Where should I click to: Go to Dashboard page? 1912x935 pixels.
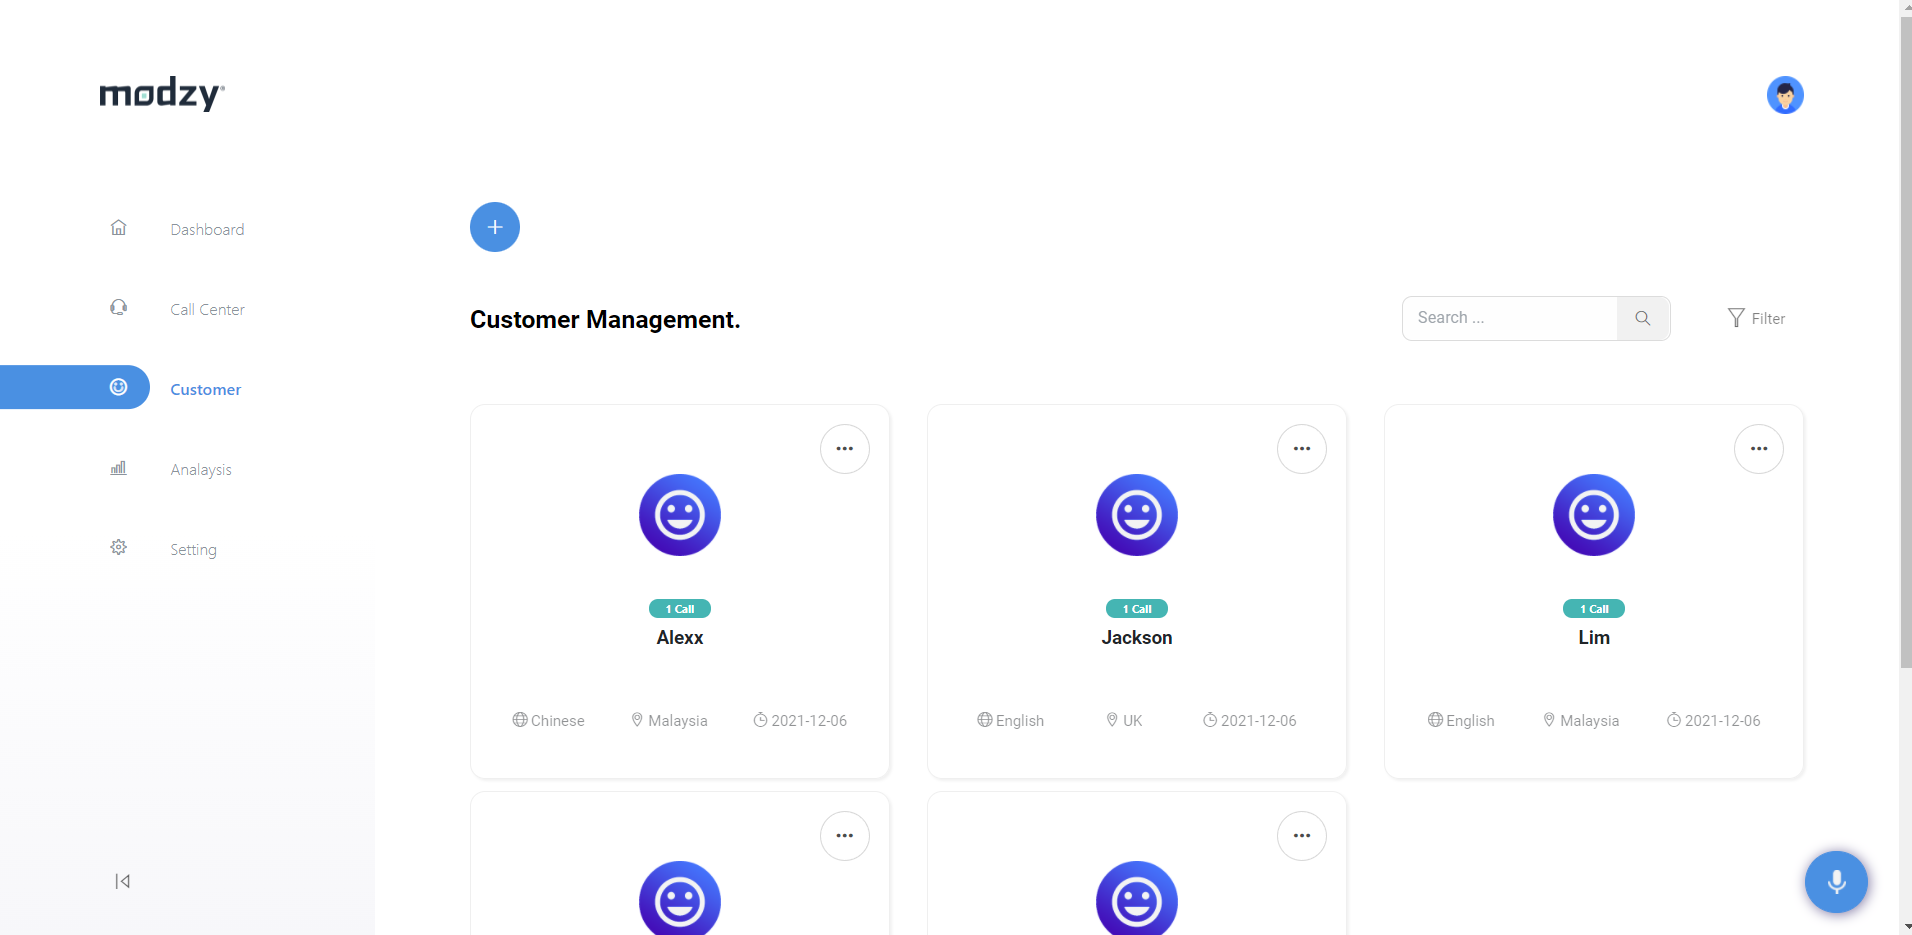207,229
